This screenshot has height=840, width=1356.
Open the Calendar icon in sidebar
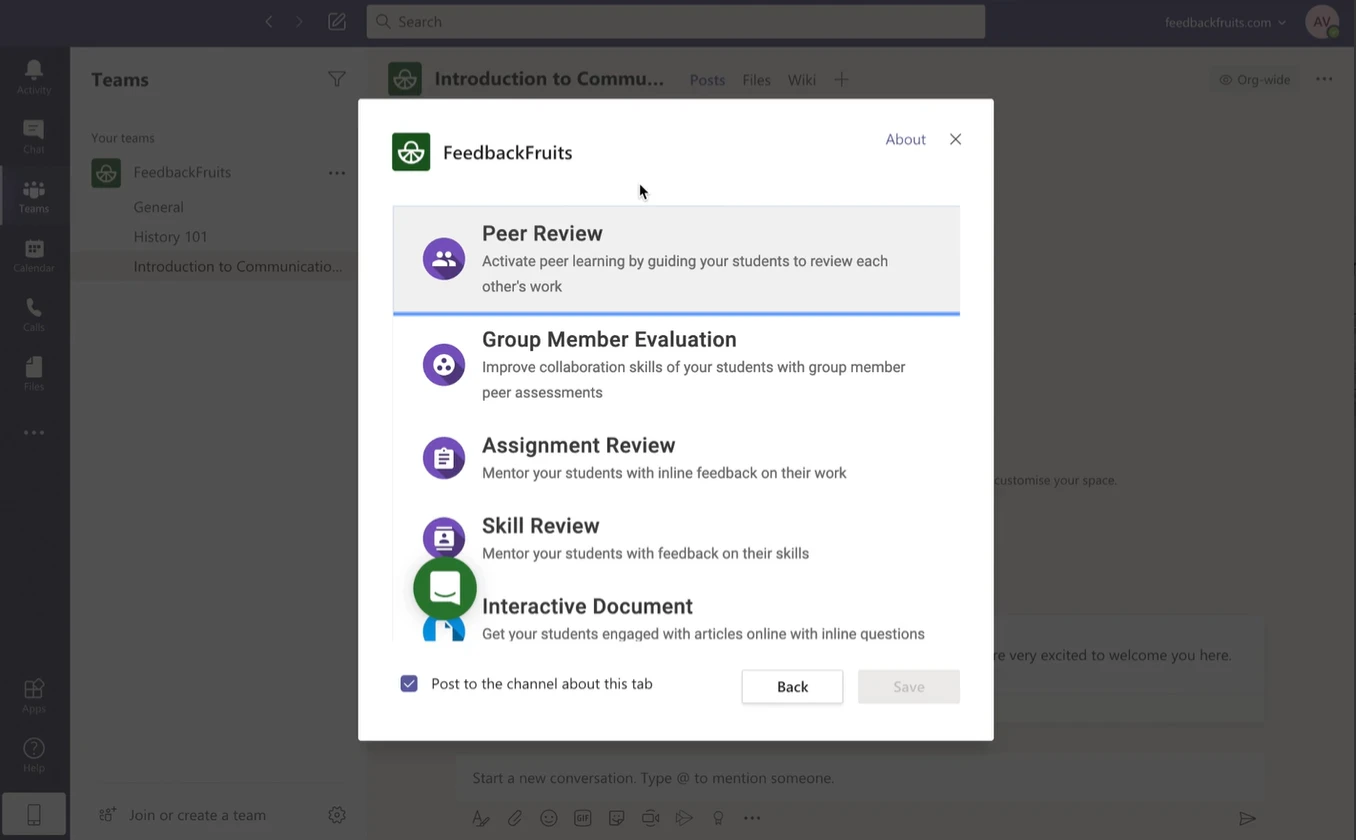click(33, 255)
